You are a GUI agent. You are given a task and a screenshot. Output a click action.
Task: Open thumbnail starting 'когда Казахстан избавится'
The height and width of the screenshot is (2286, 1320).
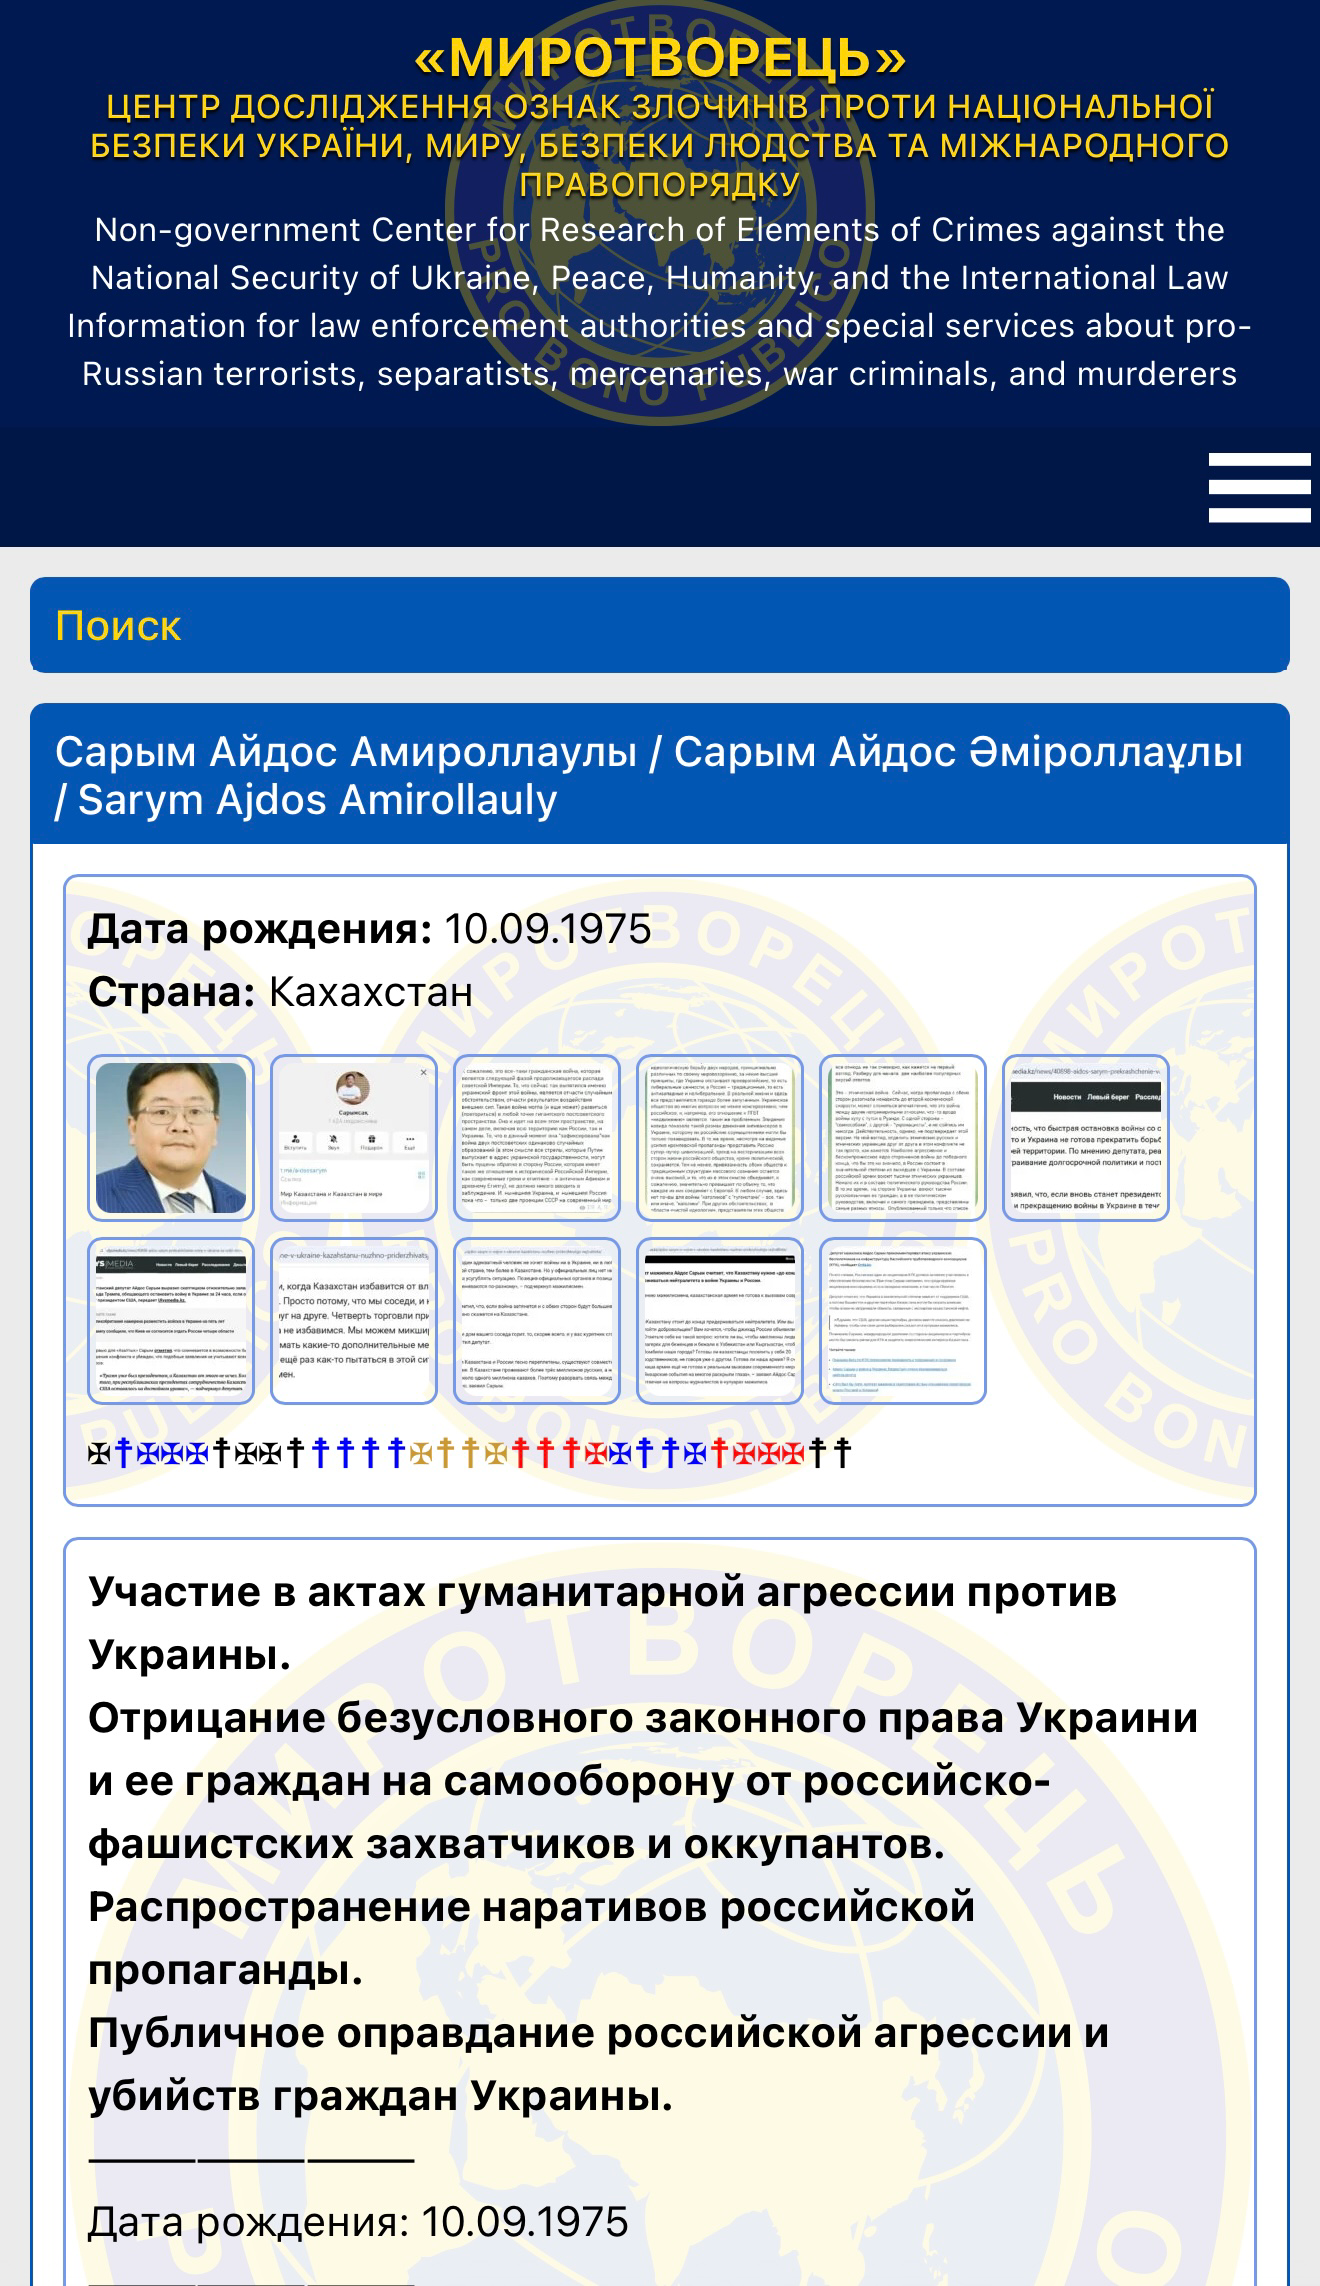pyautogui.click(x=354, y=1321)
